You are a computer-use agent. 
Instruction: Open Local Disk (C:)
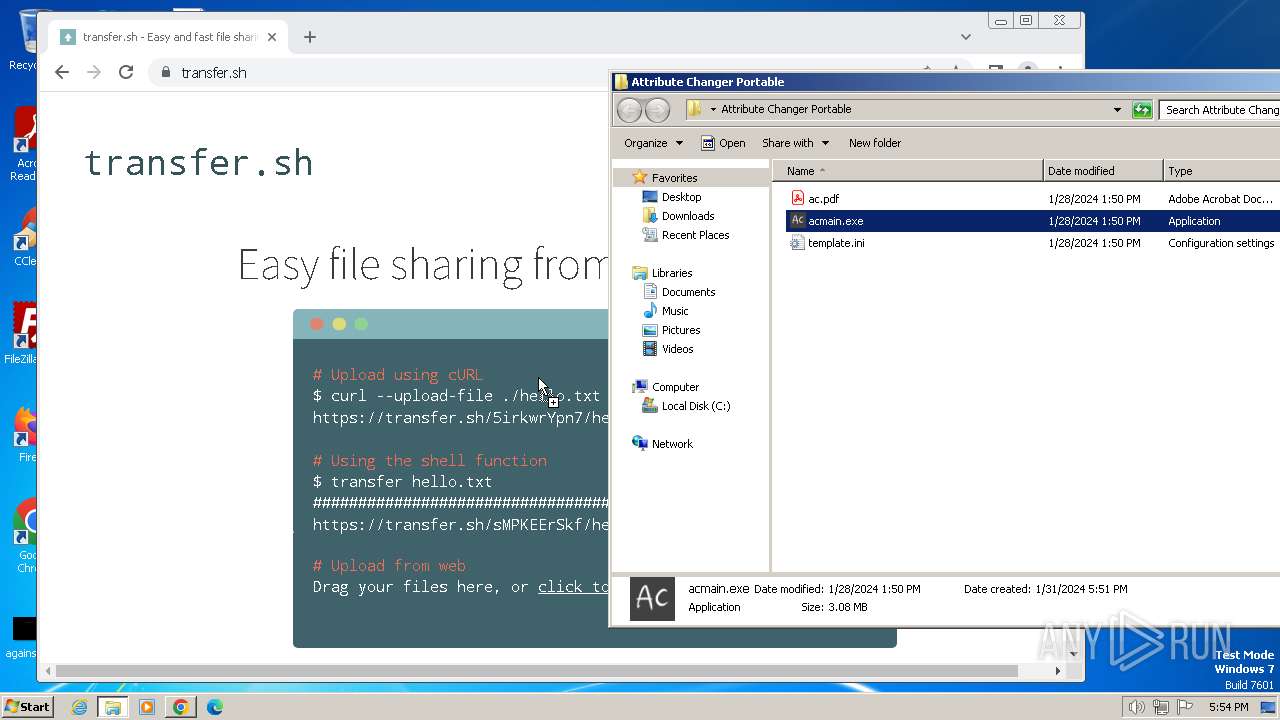click(695, 406)
